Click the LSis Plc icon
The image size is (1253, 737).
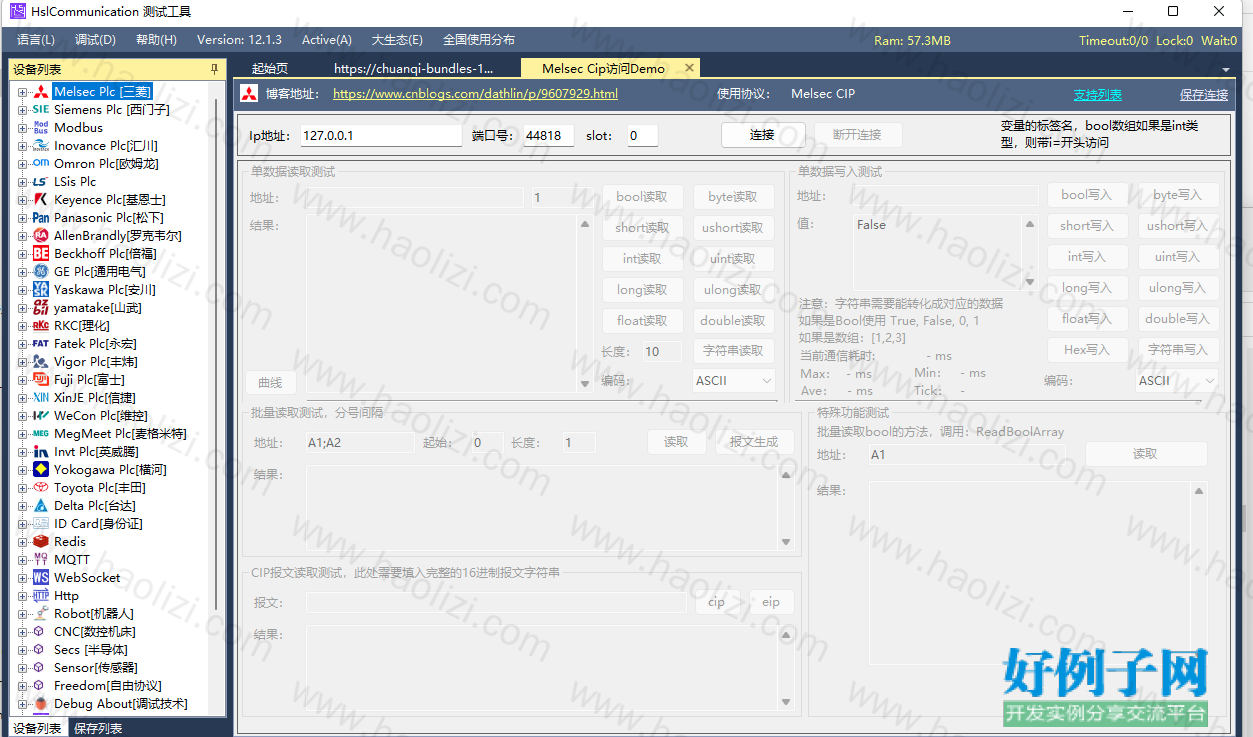41,182
